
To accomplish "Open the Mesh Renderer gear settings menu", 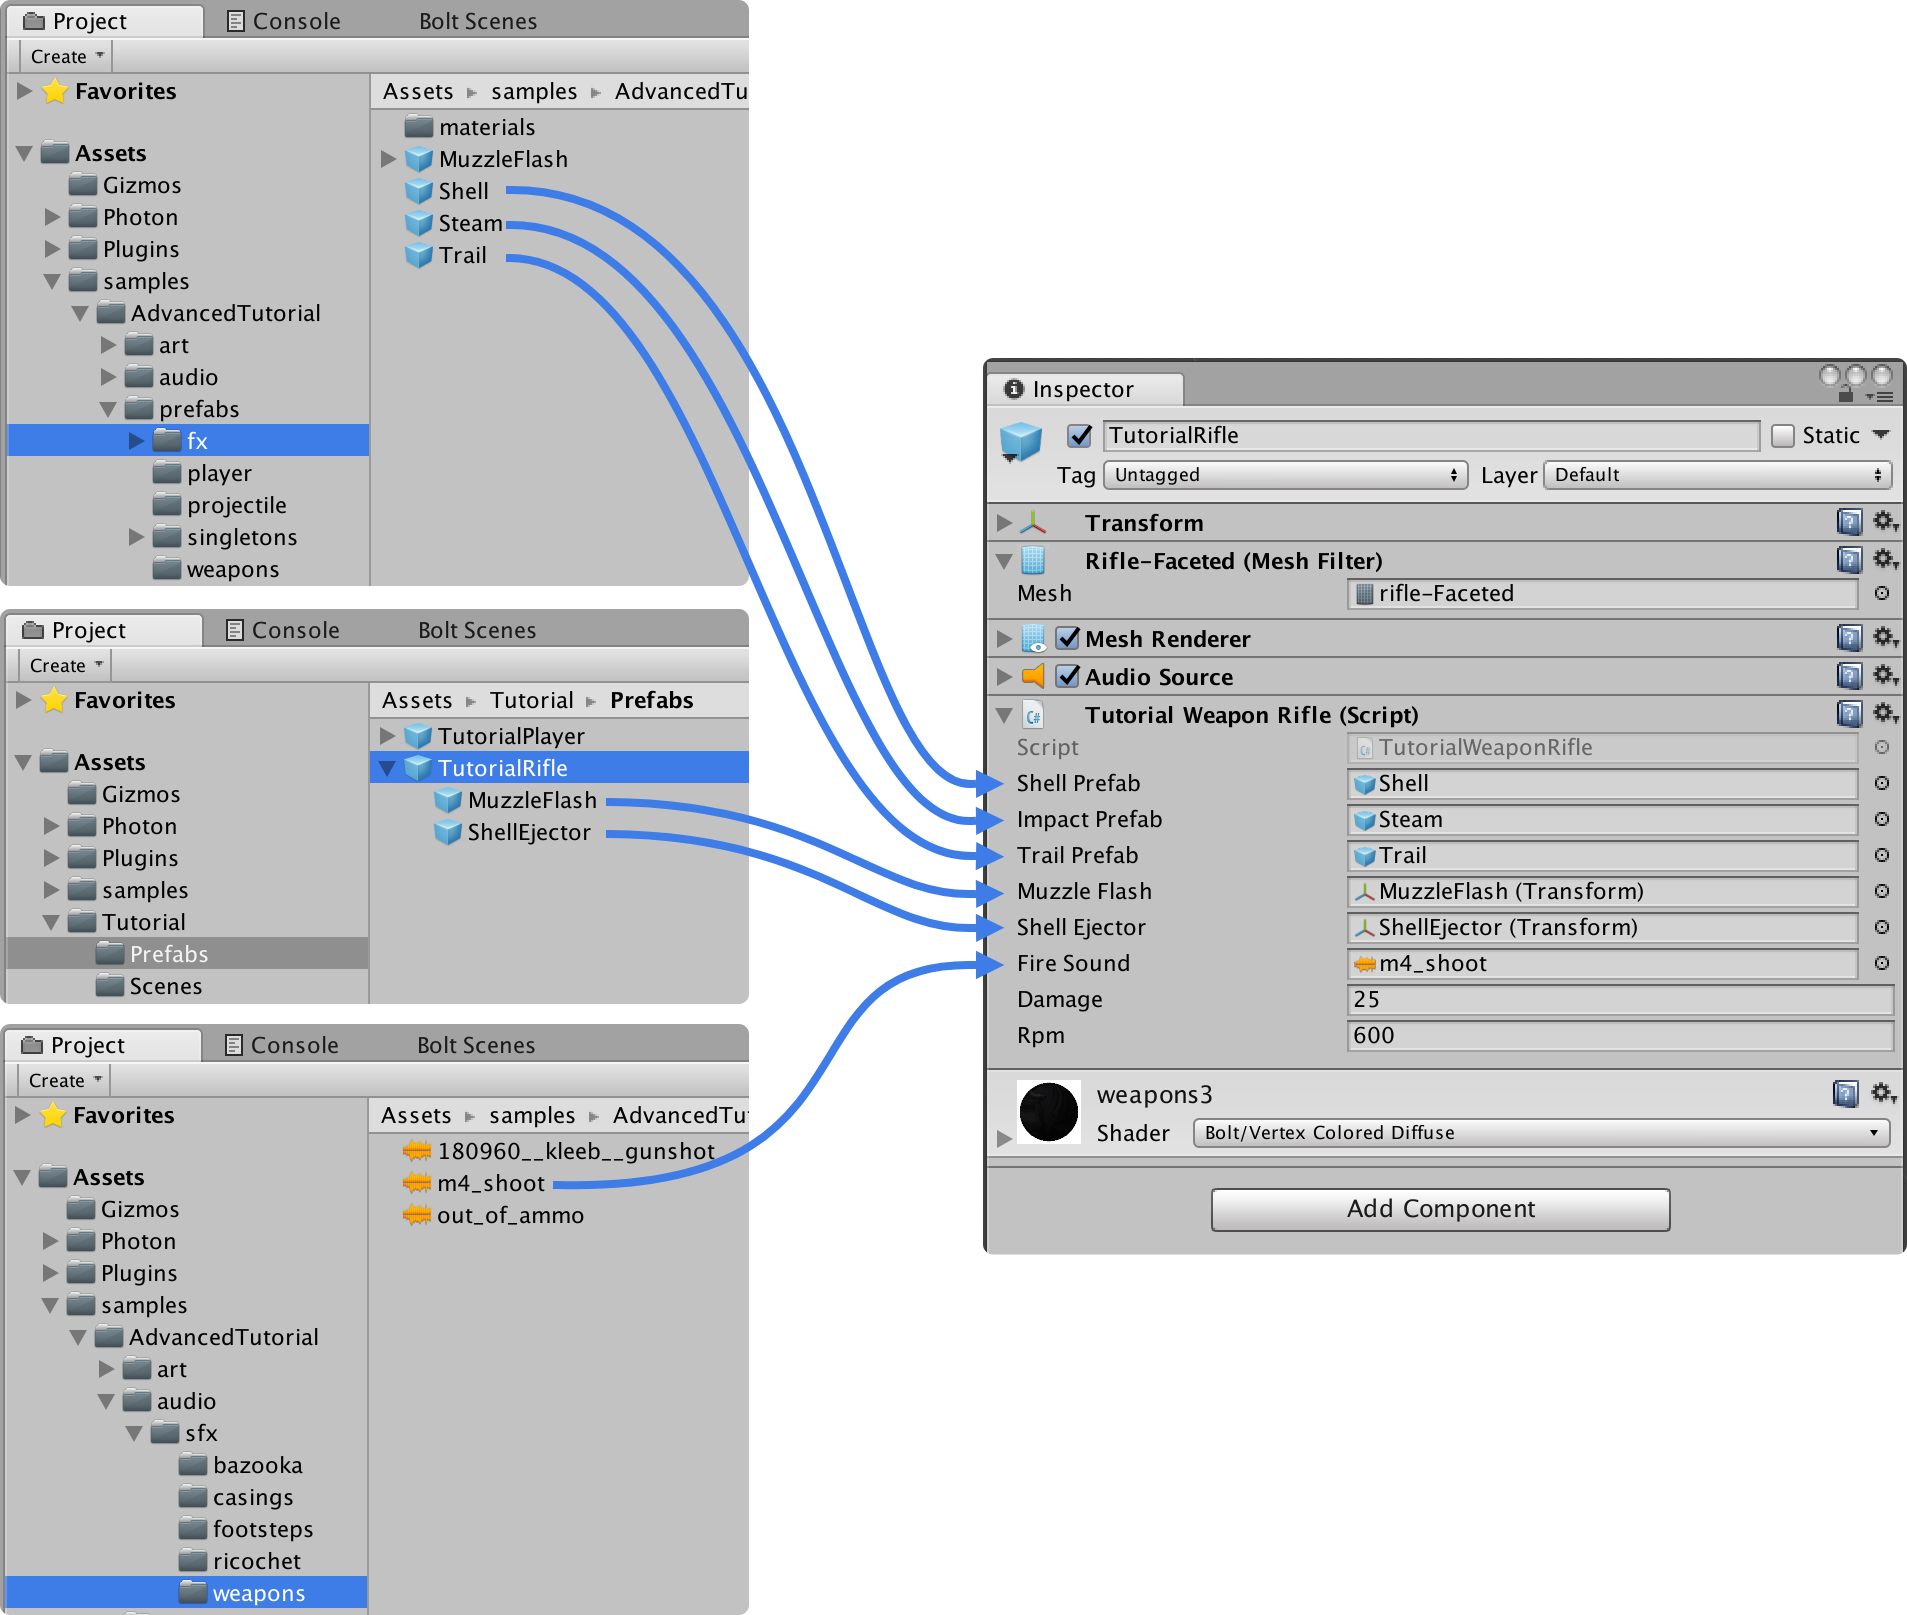I will tap(1885, 638).
